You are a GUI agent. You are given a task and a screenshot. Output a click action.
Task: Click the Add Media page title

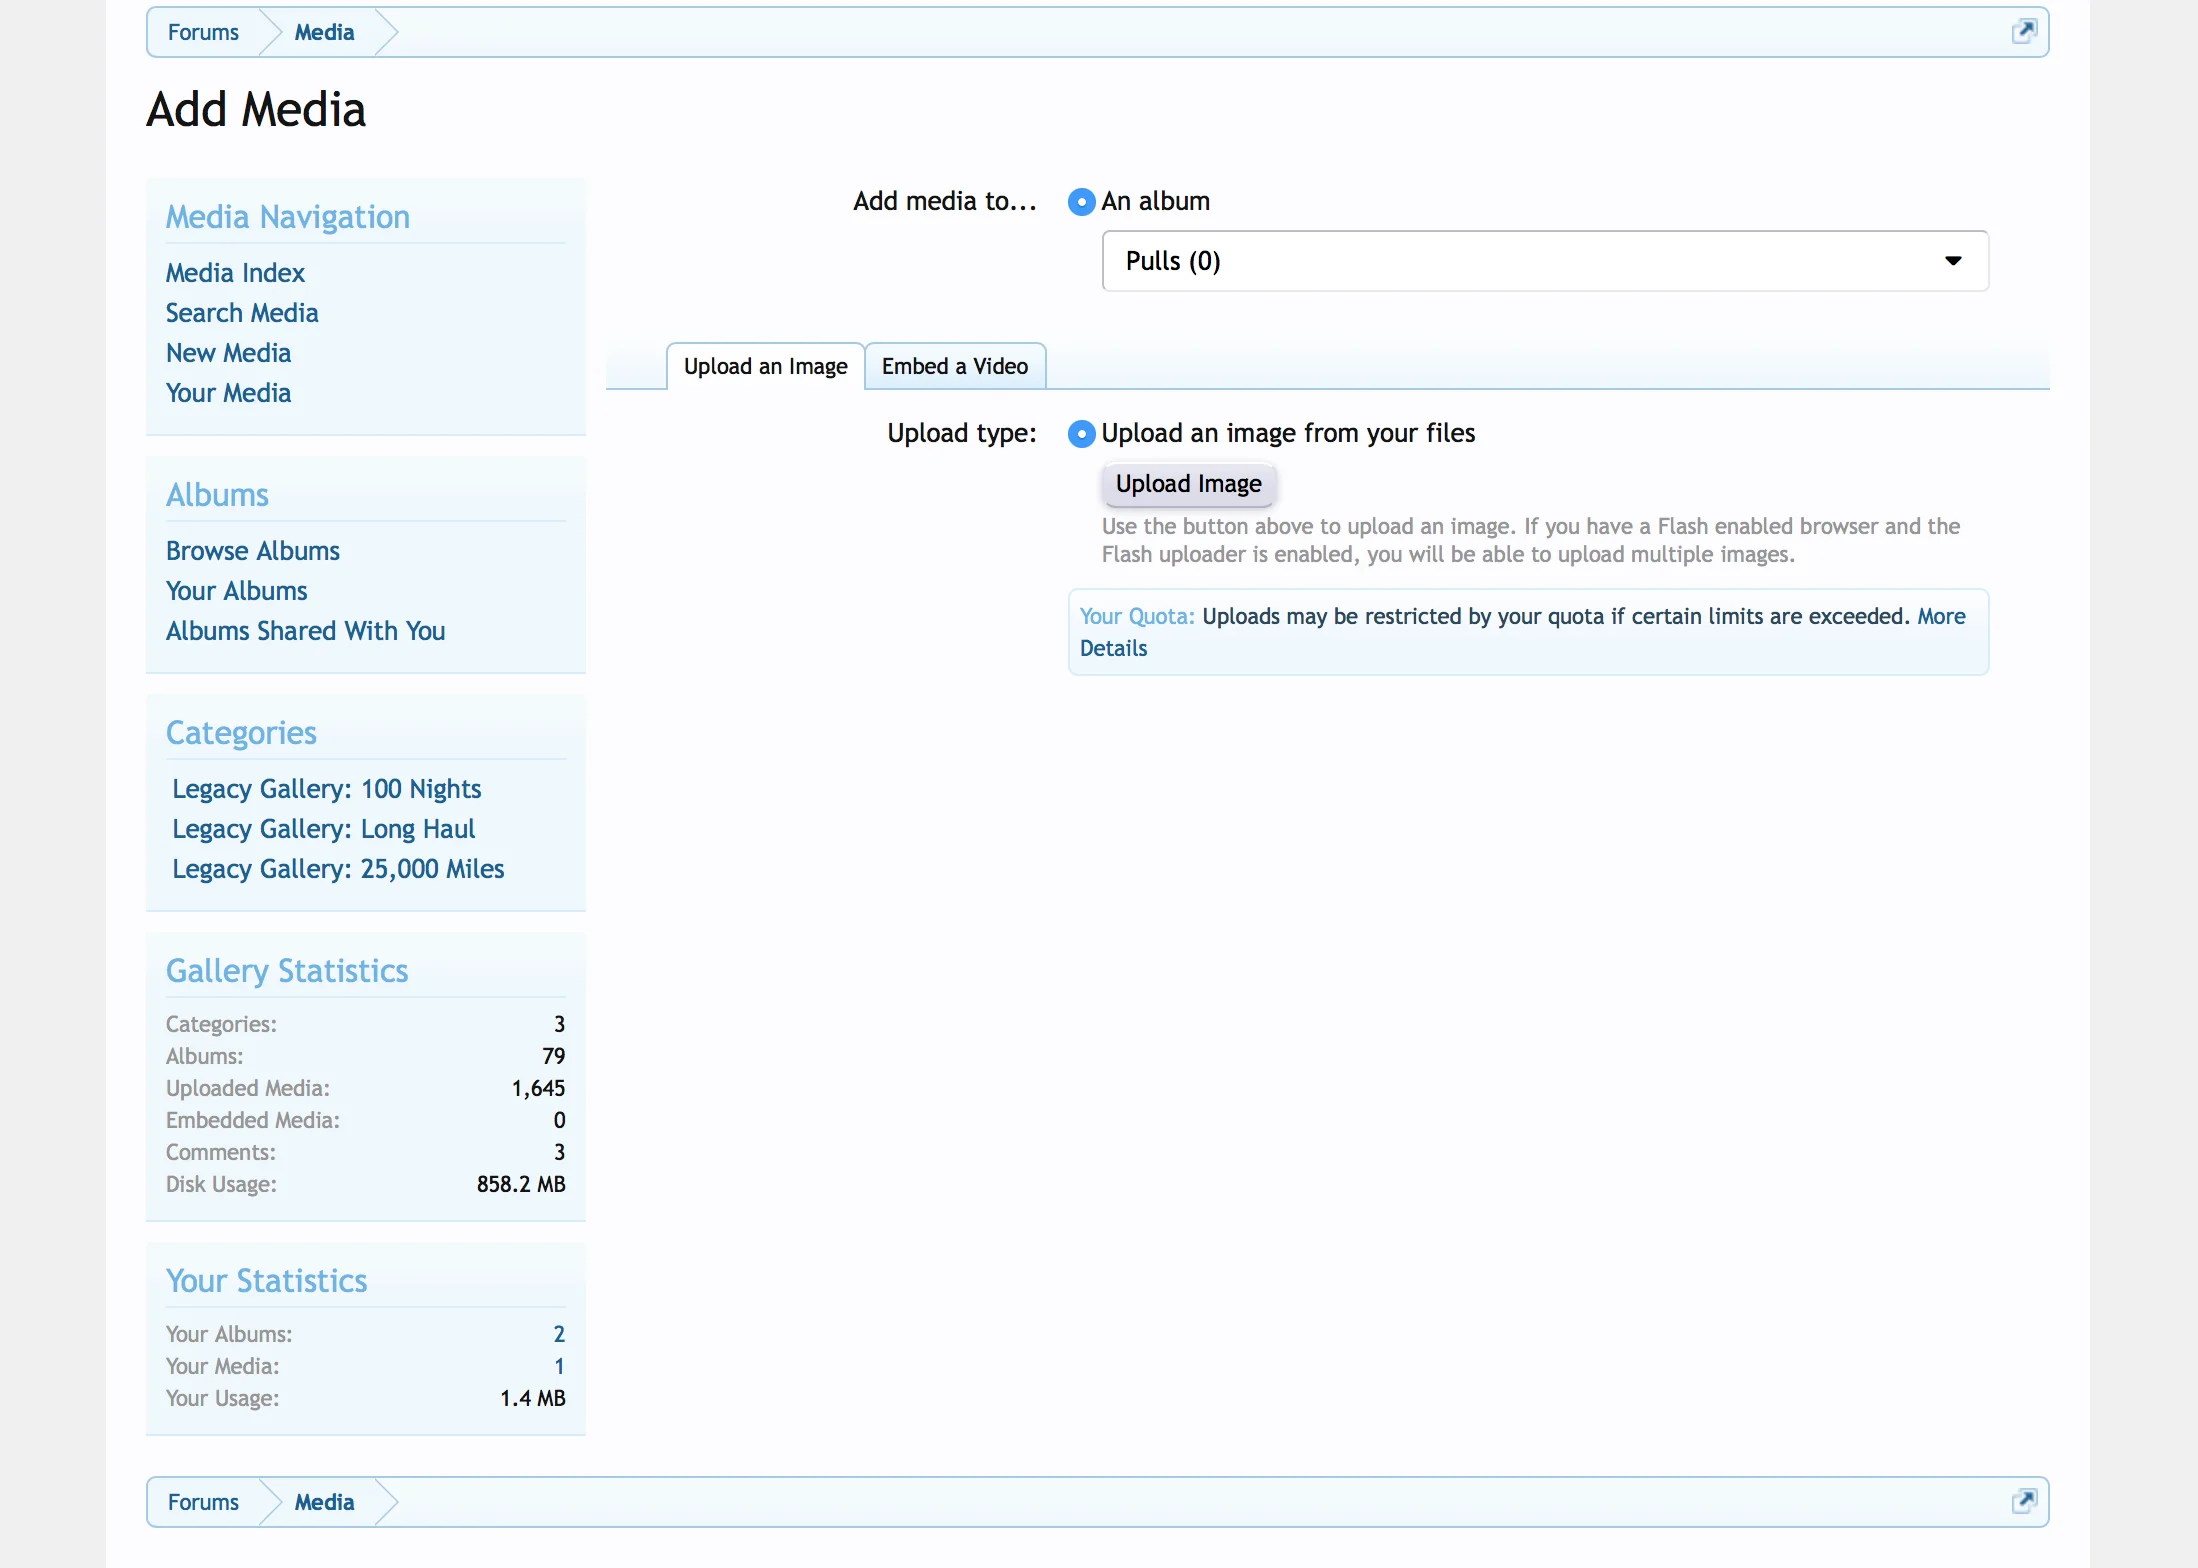[x=256, y=109]
